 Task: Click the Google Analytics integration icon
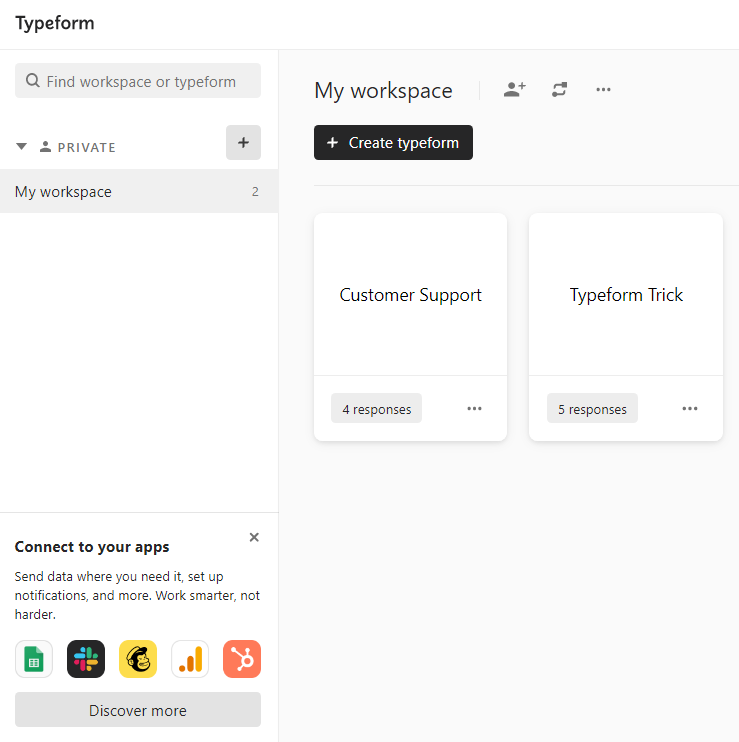click(190, 659)
